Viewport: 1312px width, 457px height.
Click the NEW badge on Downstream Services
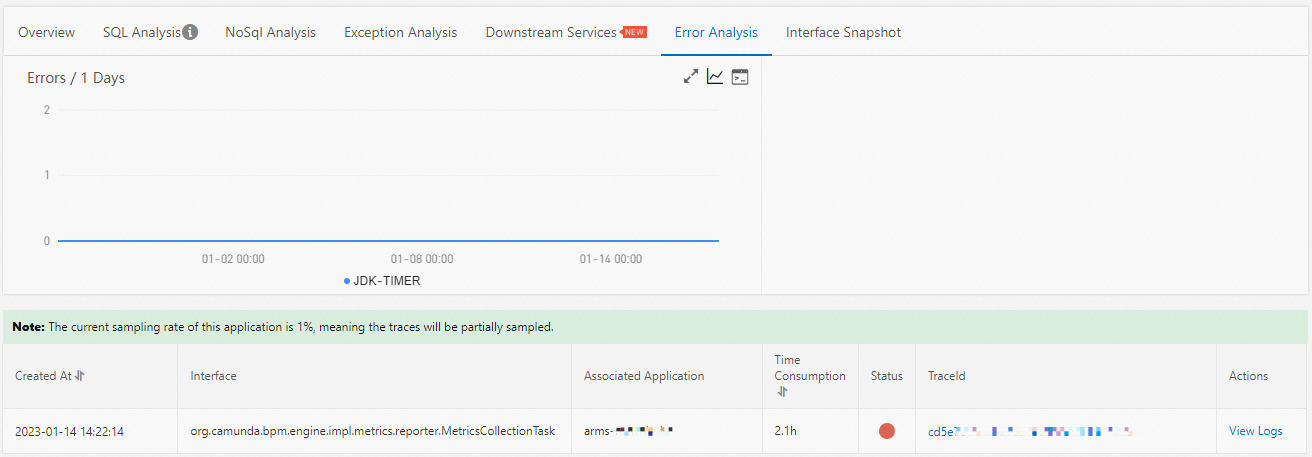coord(635,32)
